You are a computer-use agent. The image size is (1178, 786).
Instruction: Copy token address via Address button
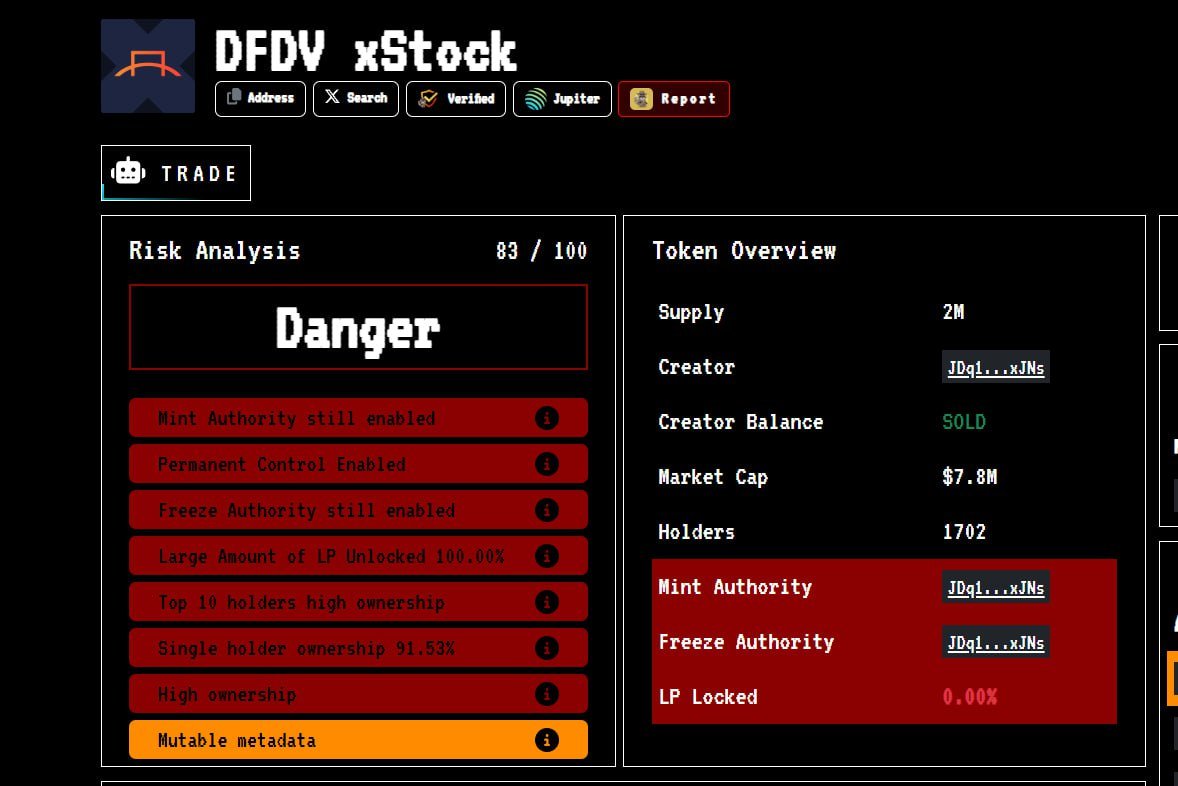tap(260, 98)
